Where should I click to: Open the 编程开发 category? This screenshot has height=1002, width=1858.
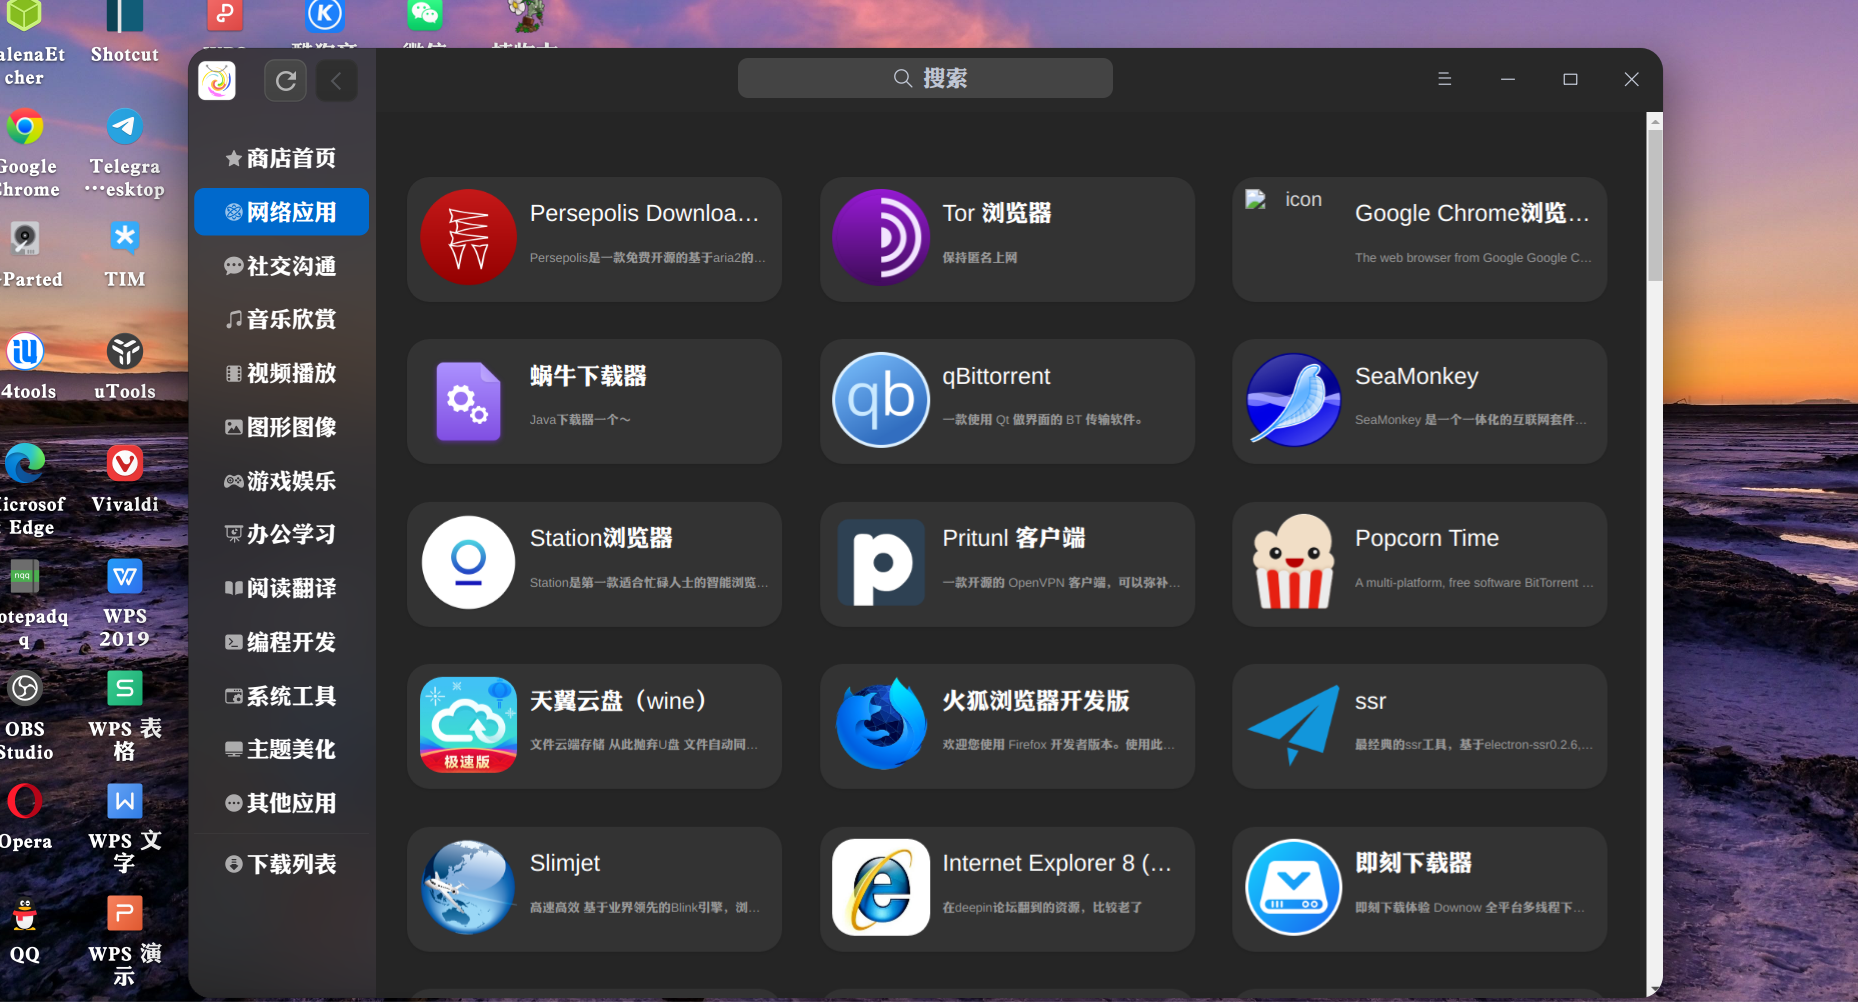[x=281, y=641]
